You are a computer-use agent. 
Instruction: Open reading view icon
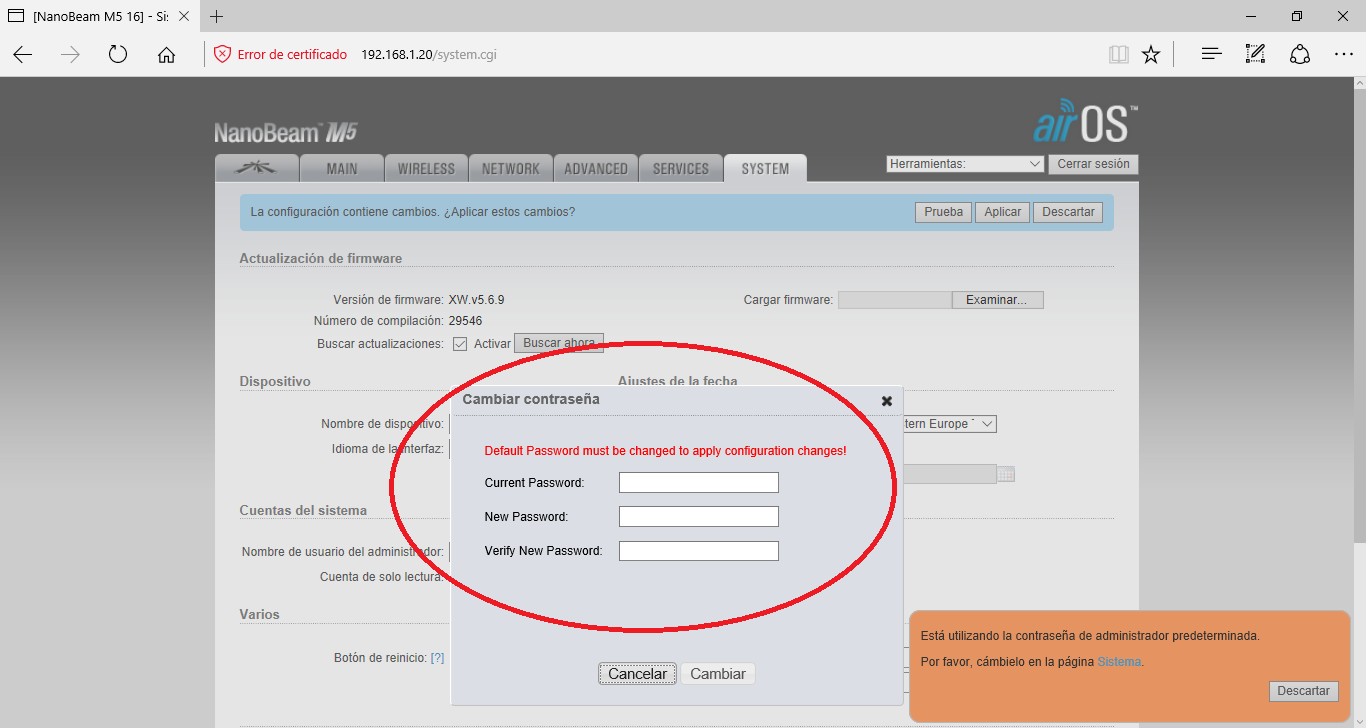(x=1119, y=54)
